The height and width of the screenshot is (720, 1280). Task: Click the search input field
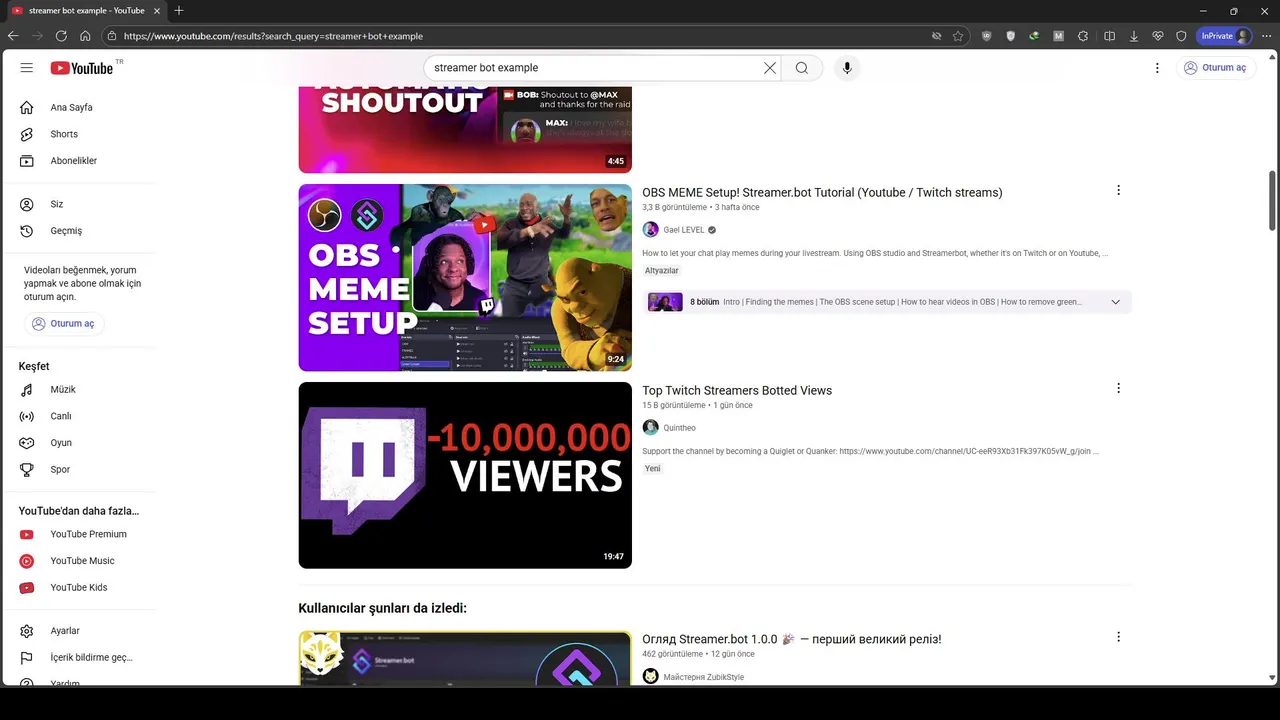(595, 68)
